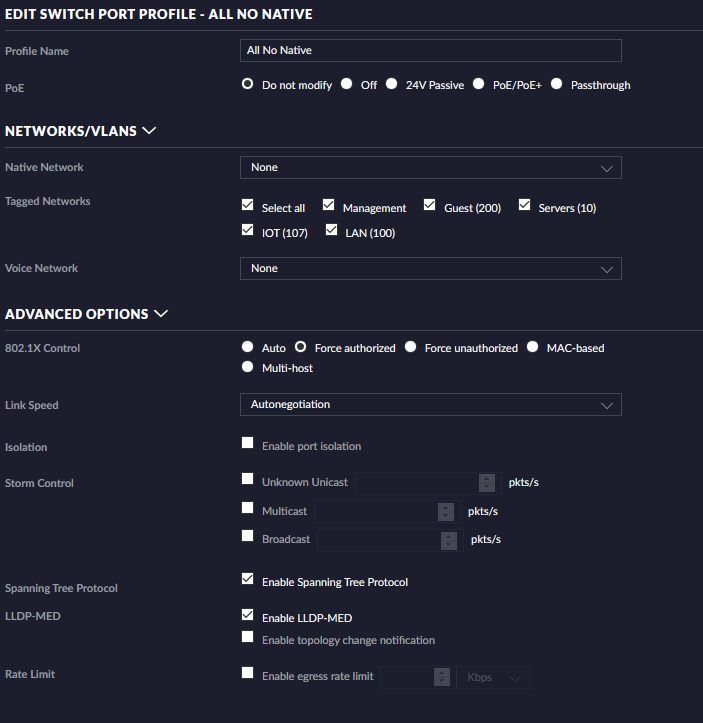Uncheck LAN (100) tagged network
This screenshot has width=703, height=723.
point(331,230)
